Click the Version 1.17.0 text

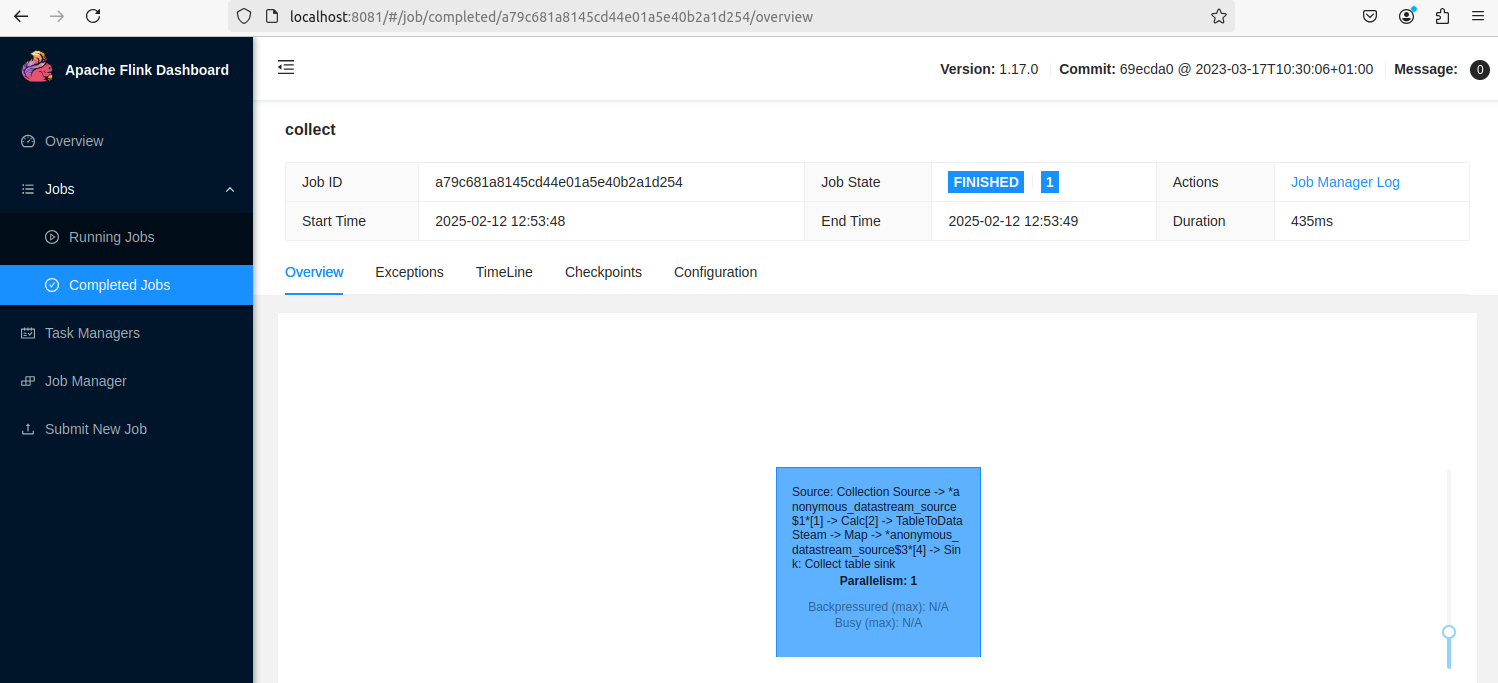pos(989,69)
